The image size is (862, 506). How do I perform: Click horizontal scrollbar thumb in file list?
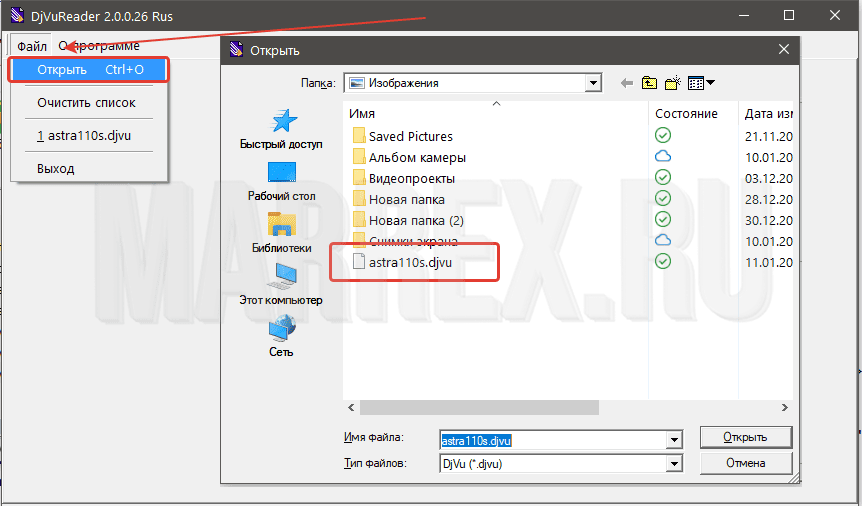479,408
